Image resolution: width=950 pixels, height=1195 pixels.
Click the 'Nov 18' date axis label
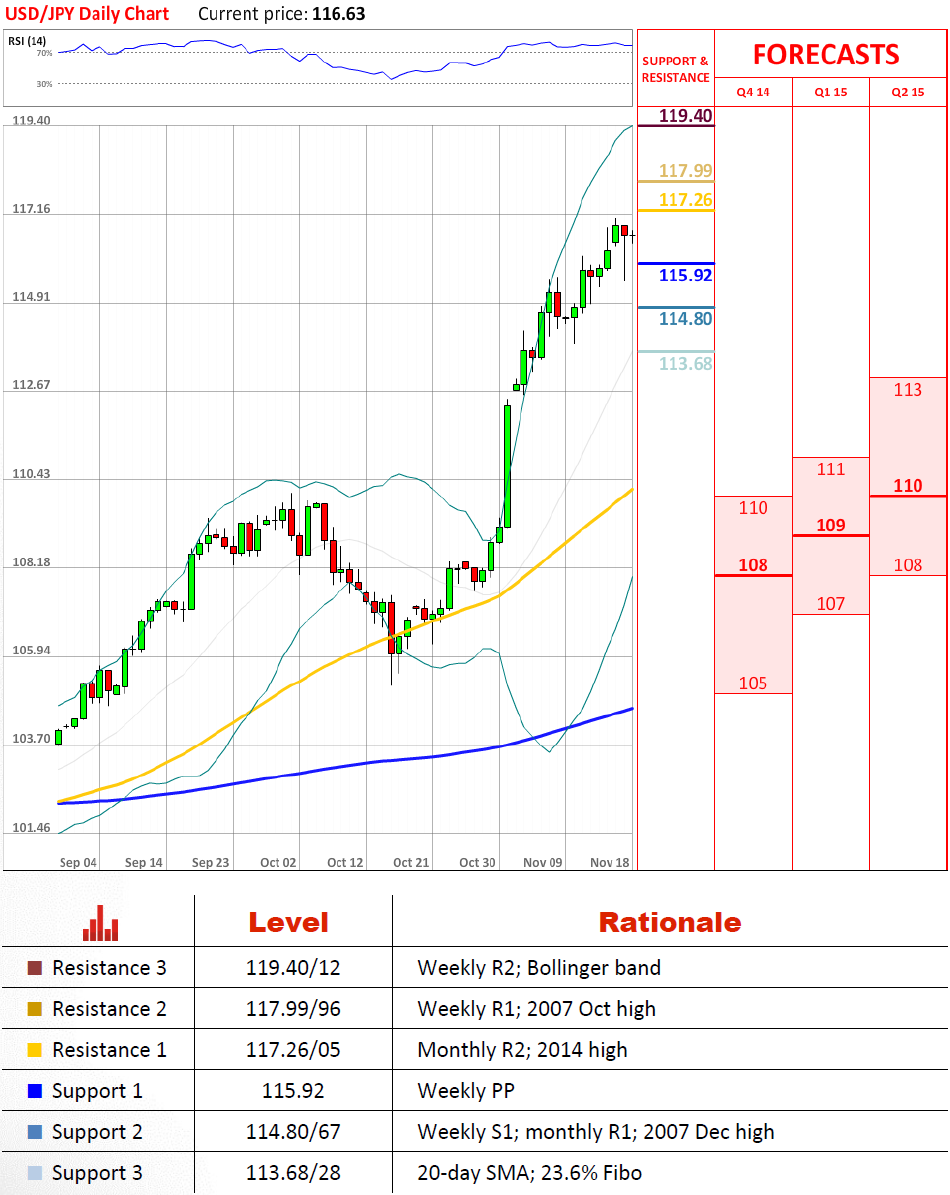point(610,863)
